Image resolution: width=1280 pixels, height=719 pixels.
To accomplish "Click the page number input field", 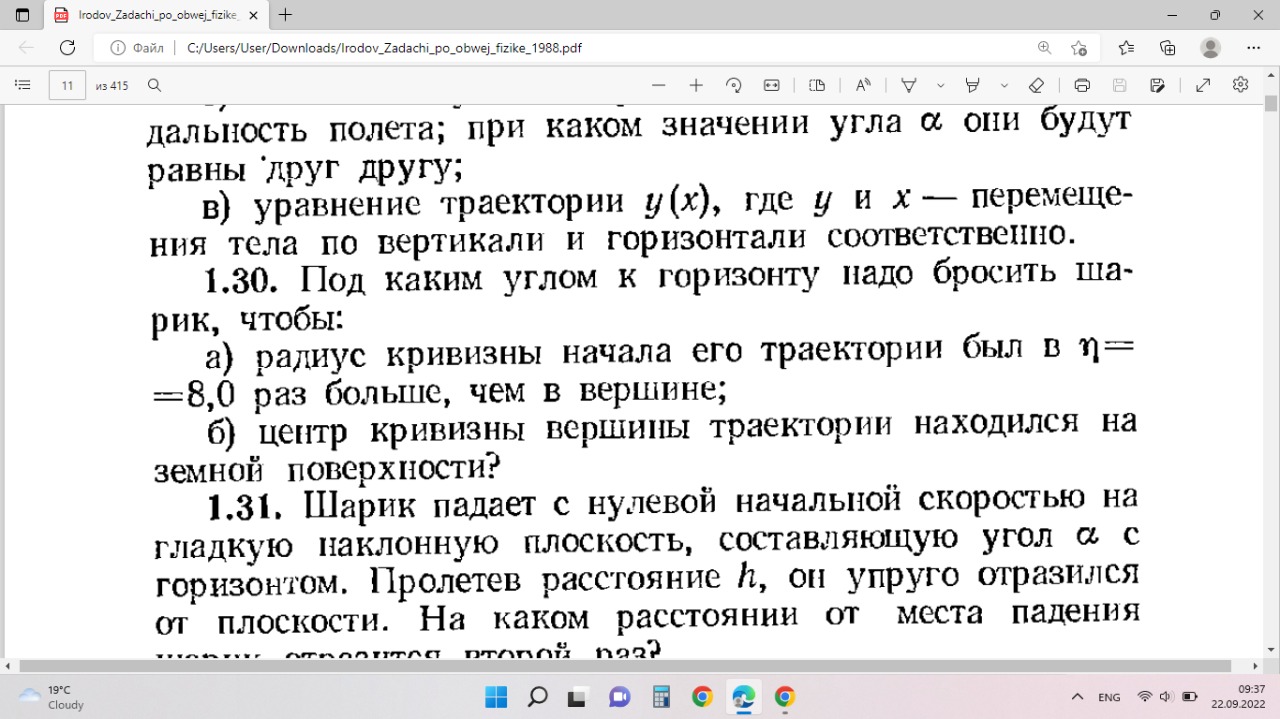I will click(67, 85).
